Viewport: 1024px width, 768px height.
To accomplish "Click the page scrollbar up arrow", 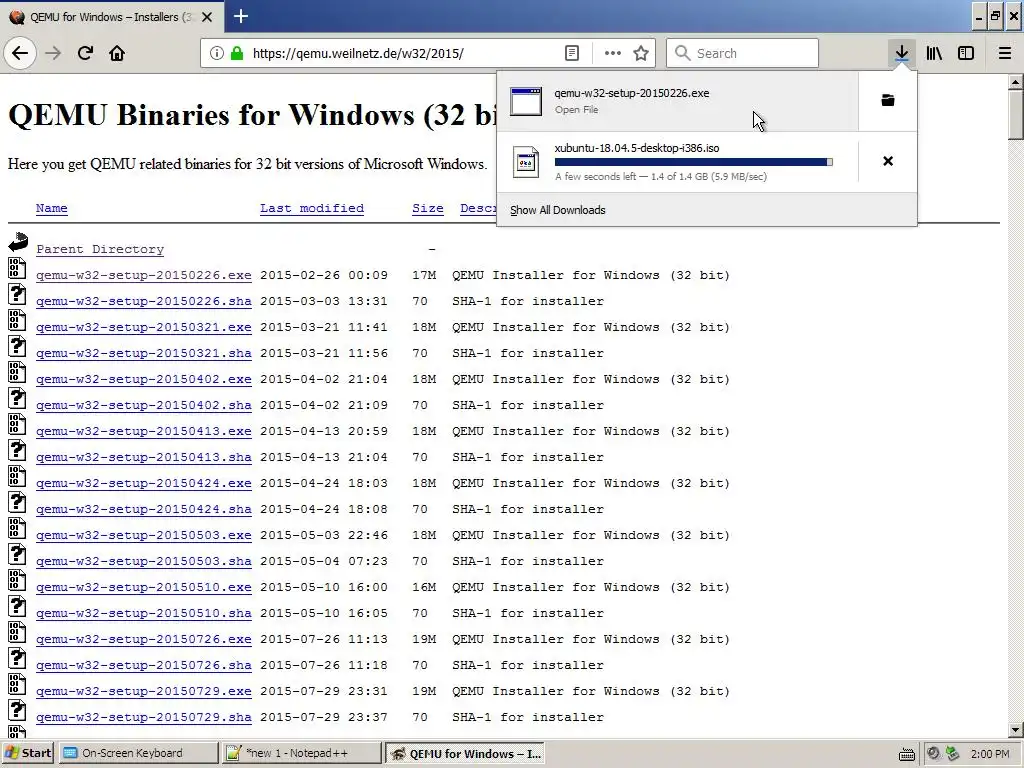I will [1015, 82].
